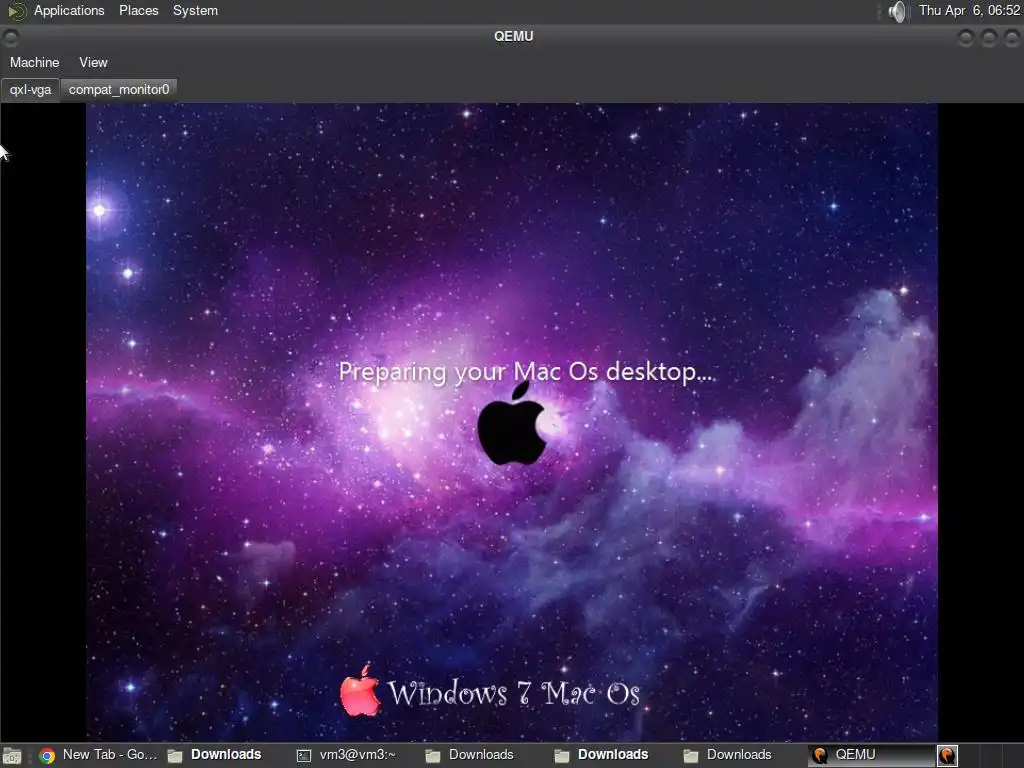
Task: Click the show desktop icon in the taskbar
Action: click(x=12, y=756)
